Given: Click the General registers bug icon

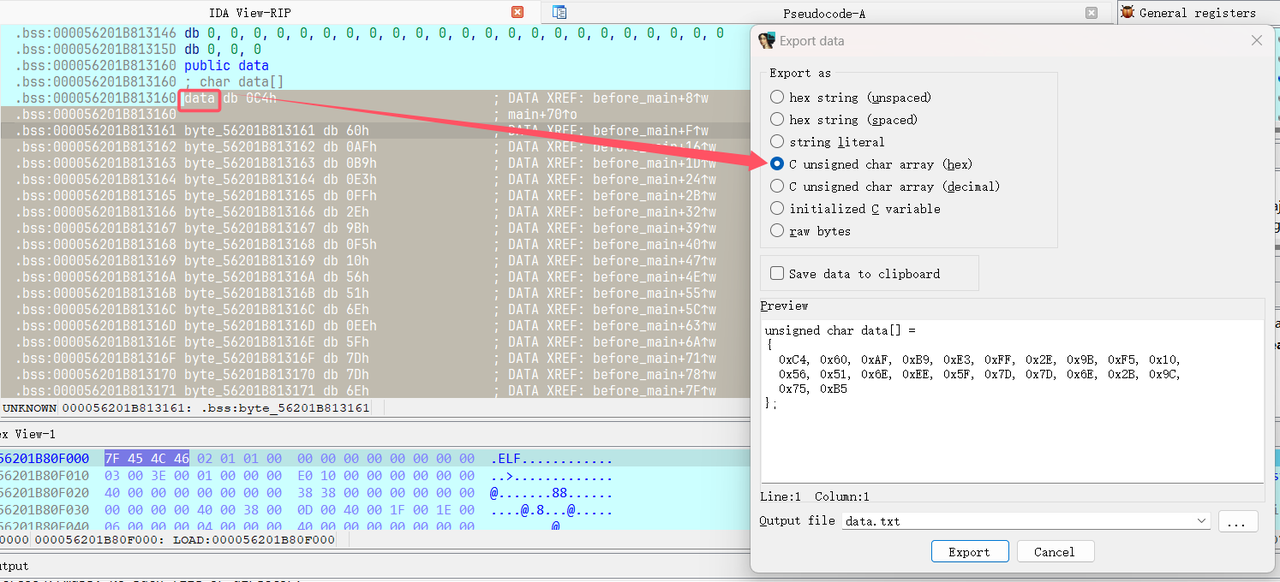Looking at the screenshot, I should [1127, 12].
